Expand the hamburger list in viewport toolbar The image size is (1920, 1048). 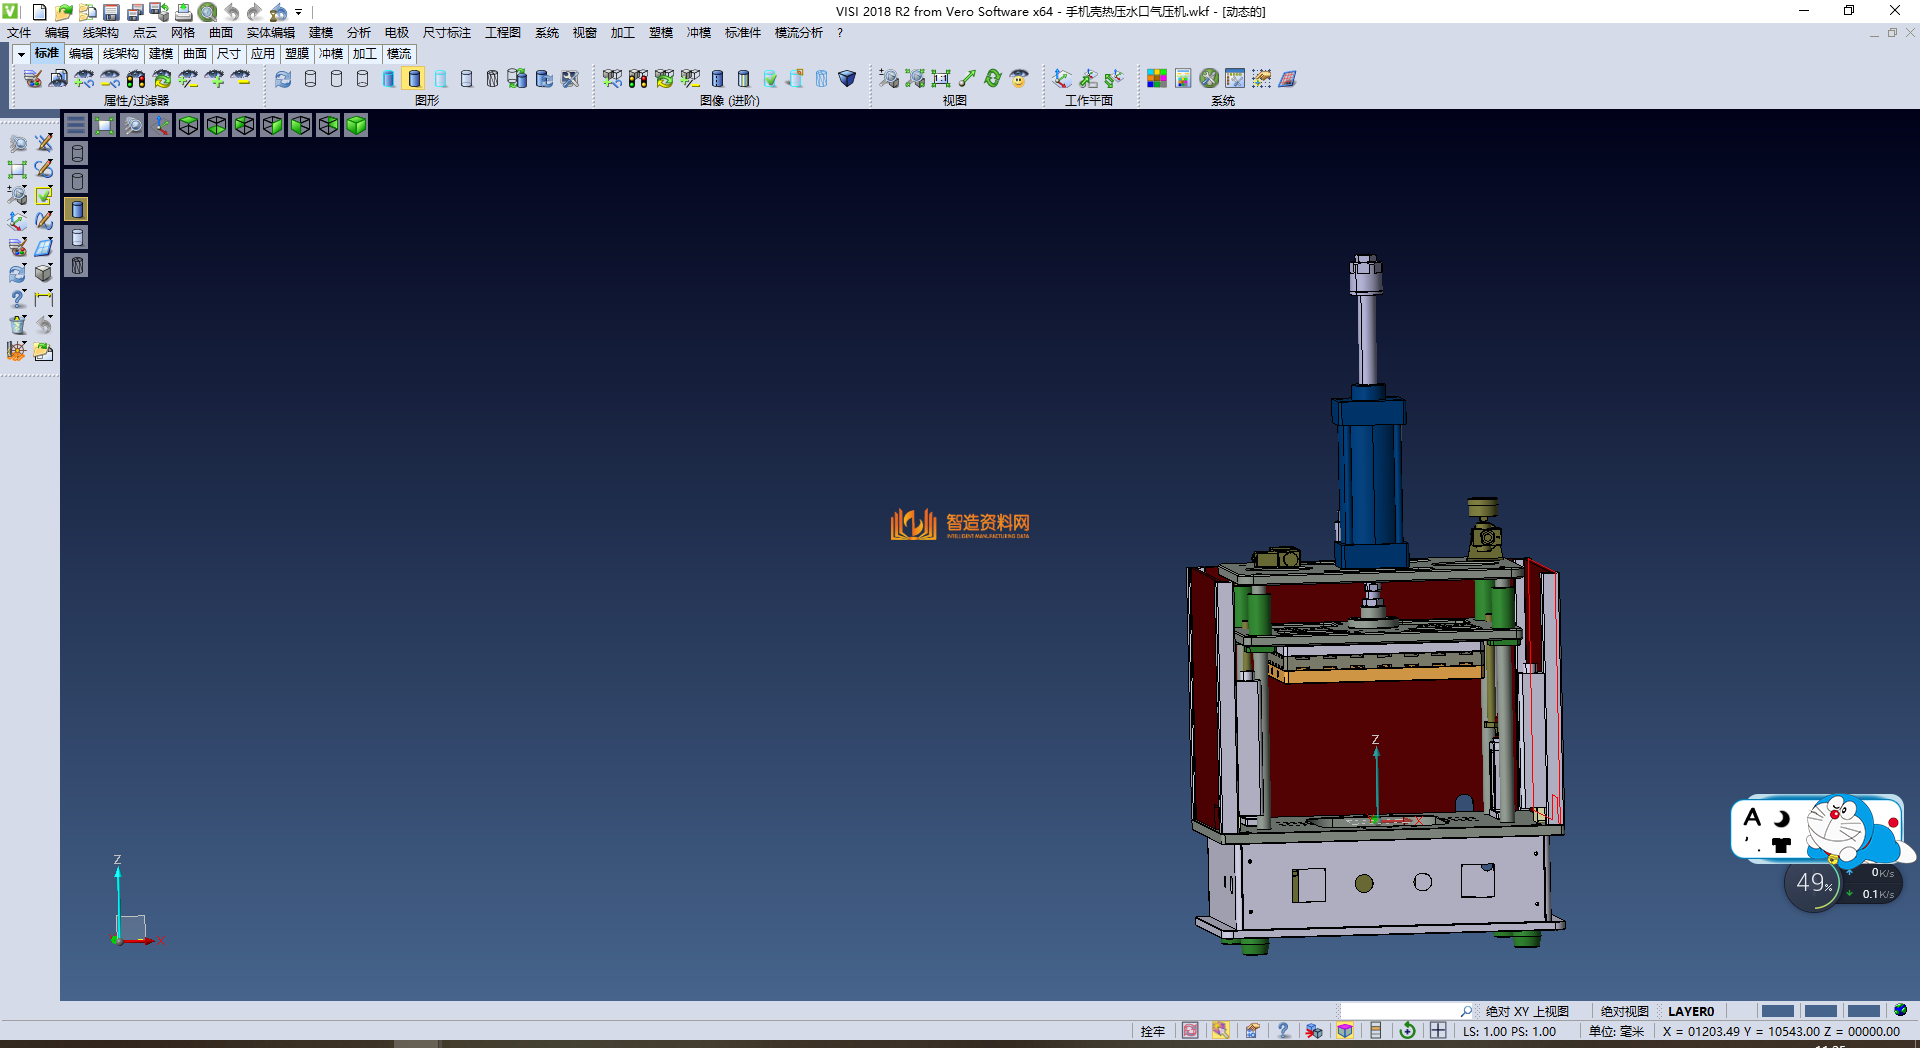coord(76,125)
